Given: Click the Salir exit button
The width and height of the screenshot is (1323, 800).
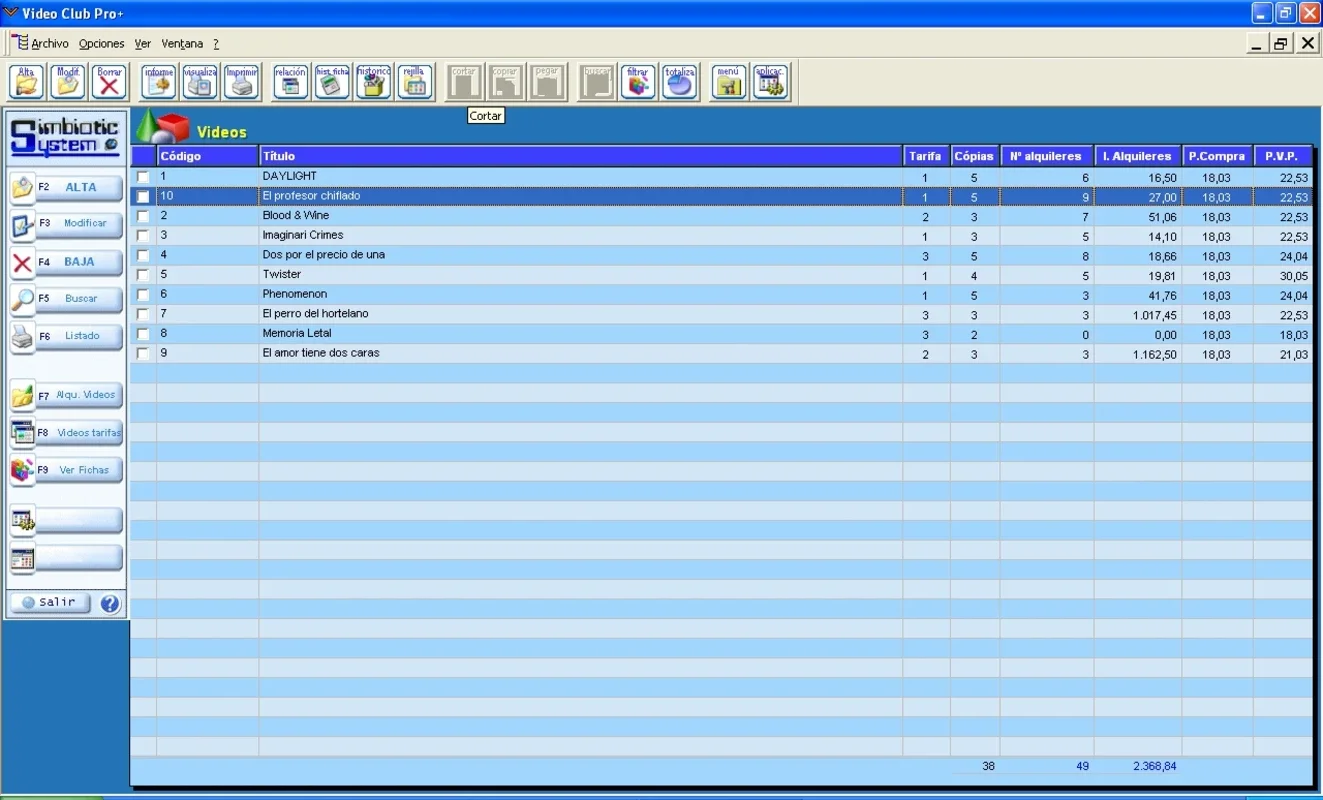Looking at the screenshot, I should [x=50, y=603].
